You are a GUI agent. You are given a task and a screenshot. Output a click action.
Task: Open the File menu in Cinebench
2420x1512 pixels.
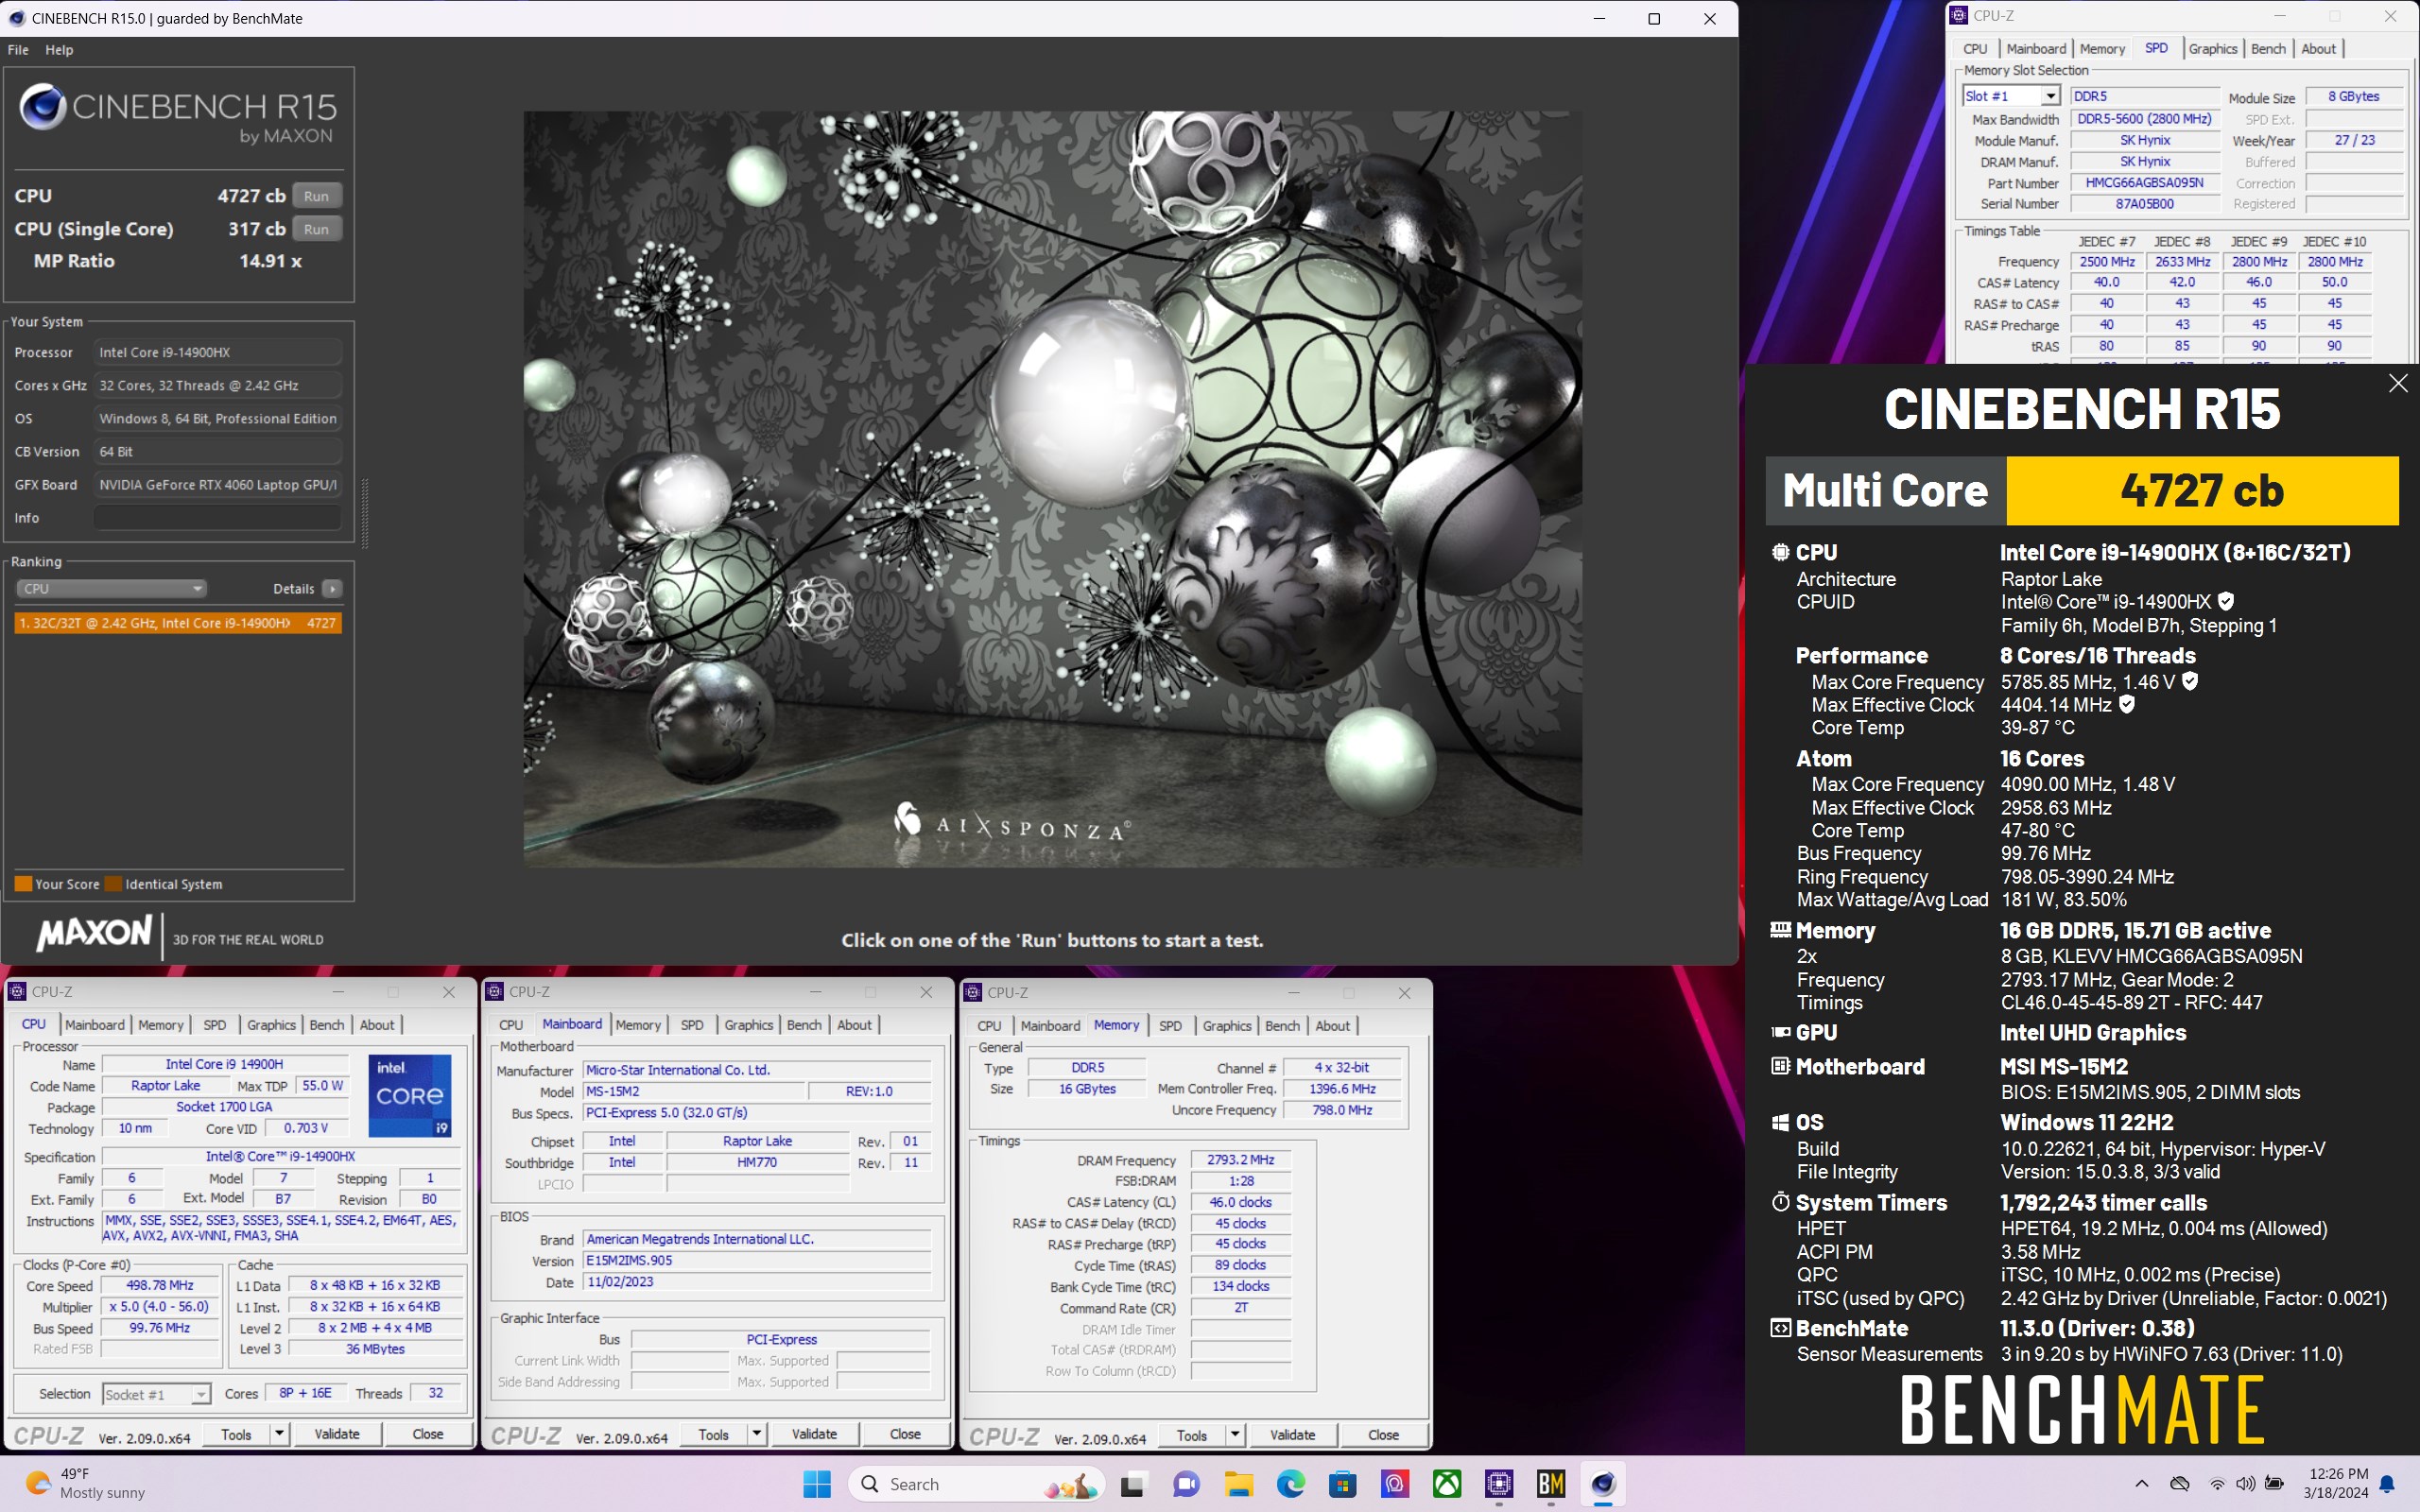point(18,49)
